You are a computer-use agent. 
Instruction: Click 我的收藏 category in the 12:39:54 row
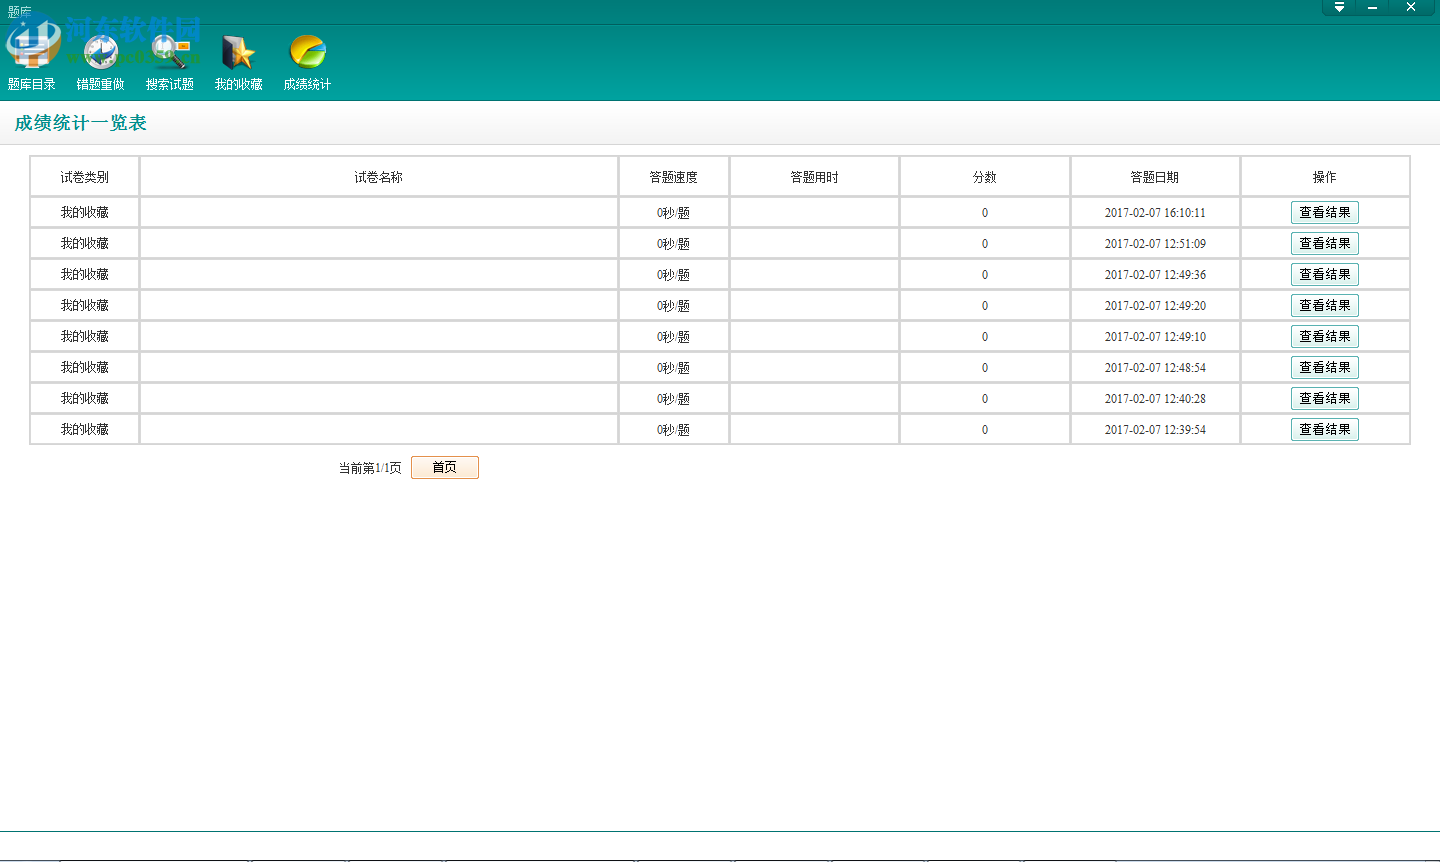tap(85, 429)
